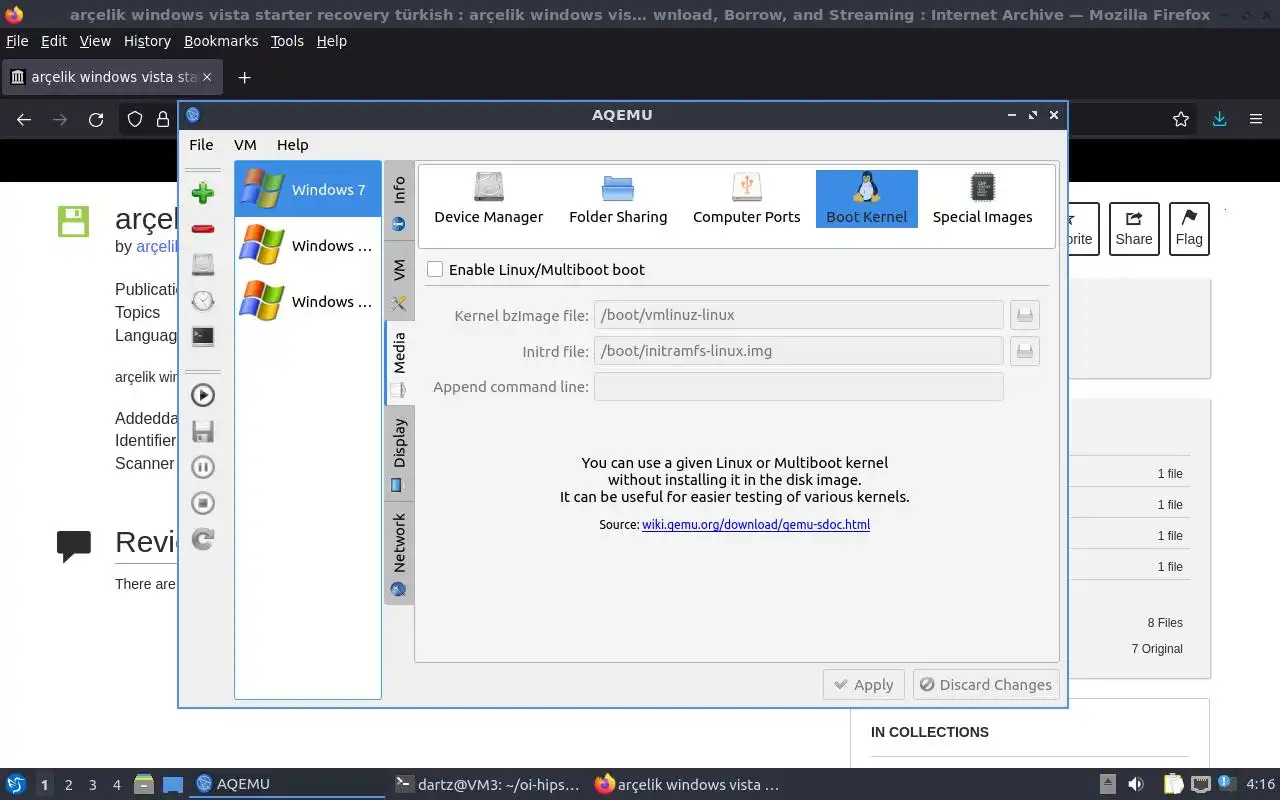Open Firefox downloads panel
The image size is (1280, 800).
(1219, 119)
